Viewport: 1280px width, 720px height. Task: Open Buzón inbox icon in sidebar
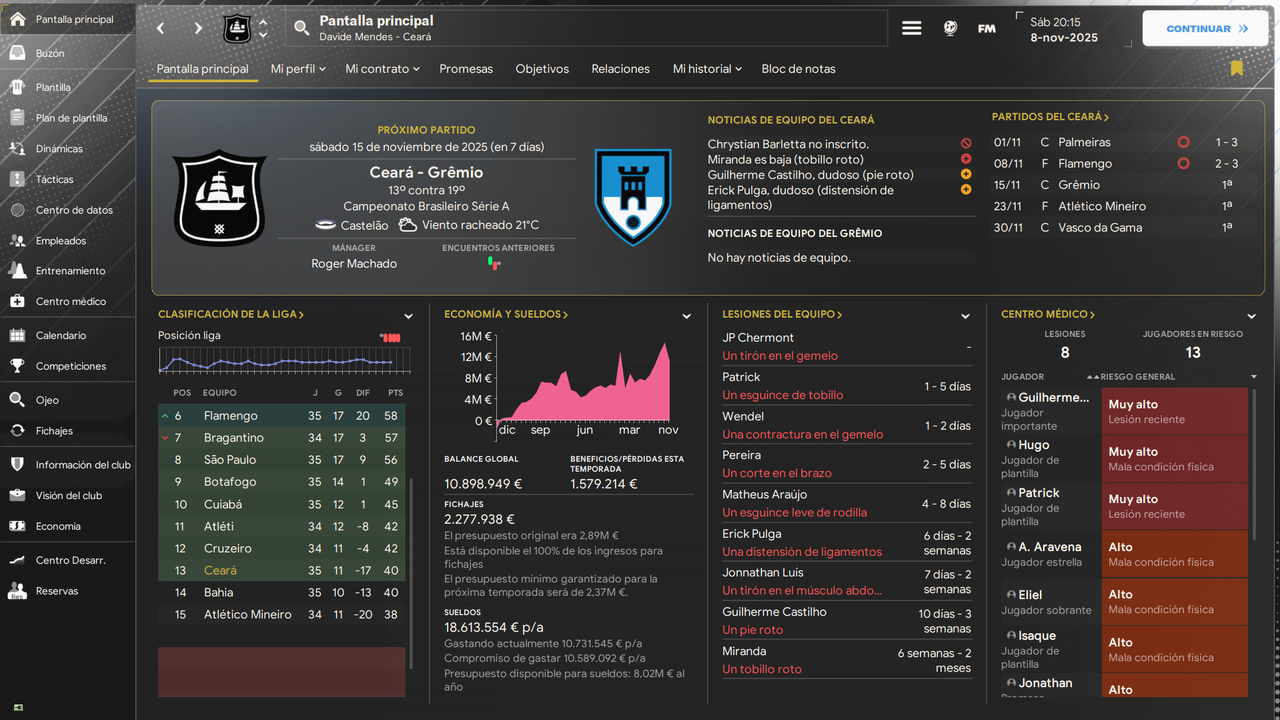pos(17,53)
